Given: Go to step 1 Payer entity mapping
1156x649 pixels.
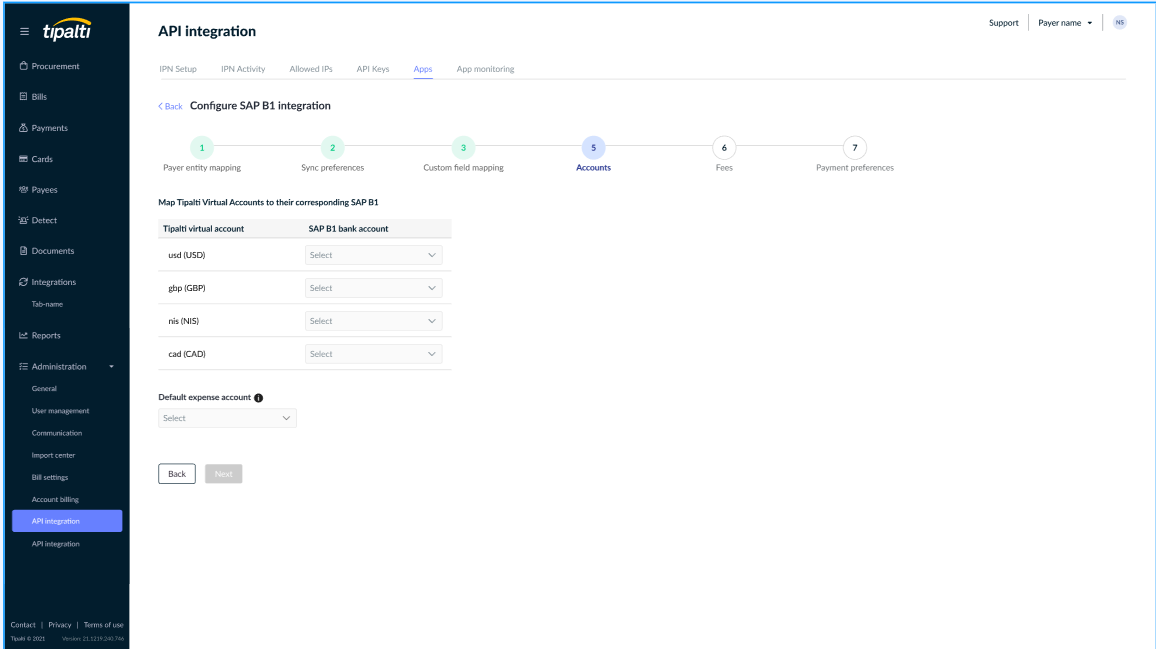Looking at the screenshot, I should (202, 148).
